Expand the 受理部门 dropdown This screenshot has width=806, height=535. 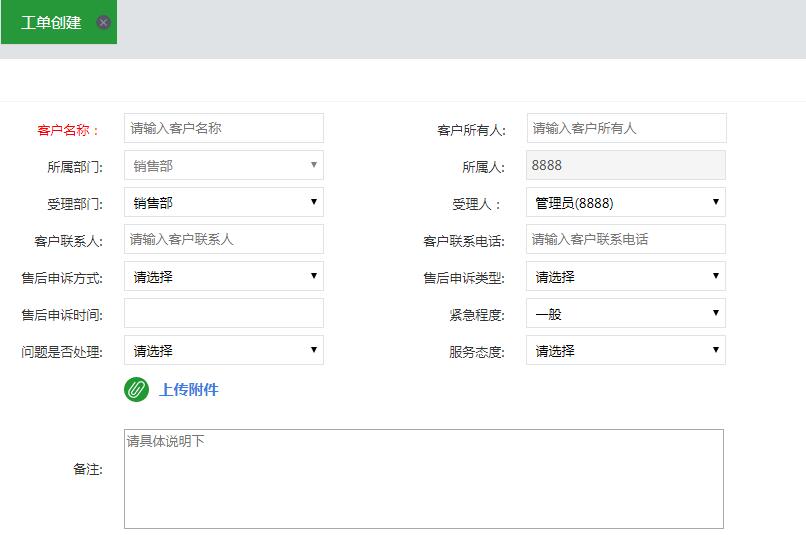[x=224, y=202]
